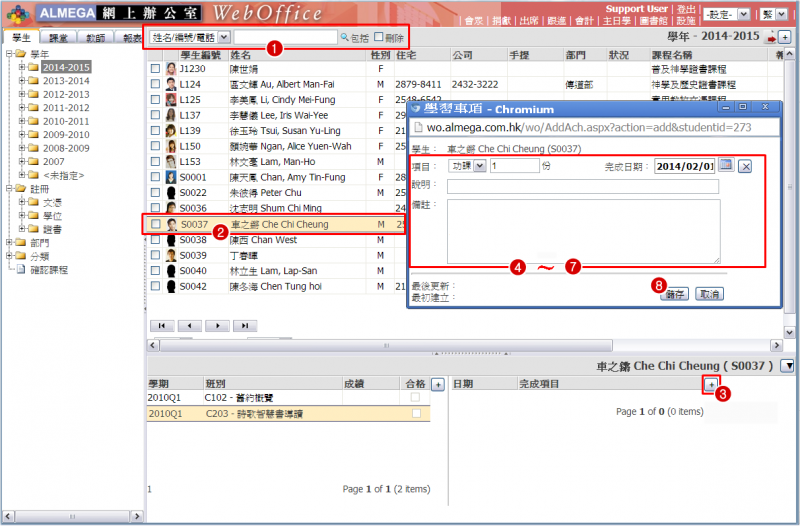Click the add student plus icon beside 學年 2014-2015

[x=784, y=37]
